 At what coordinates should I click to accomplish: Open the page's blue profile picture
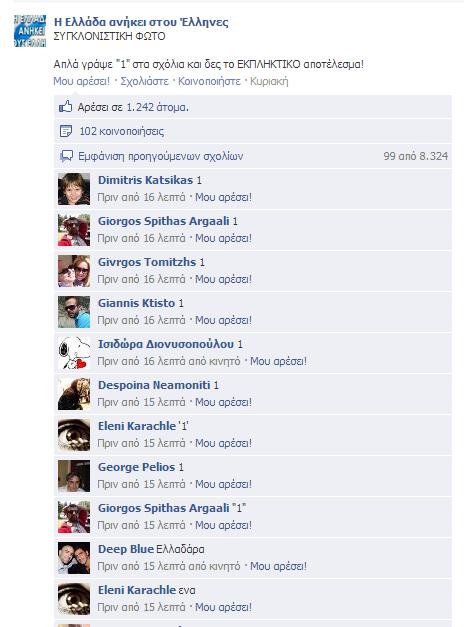tap(30, 31)
